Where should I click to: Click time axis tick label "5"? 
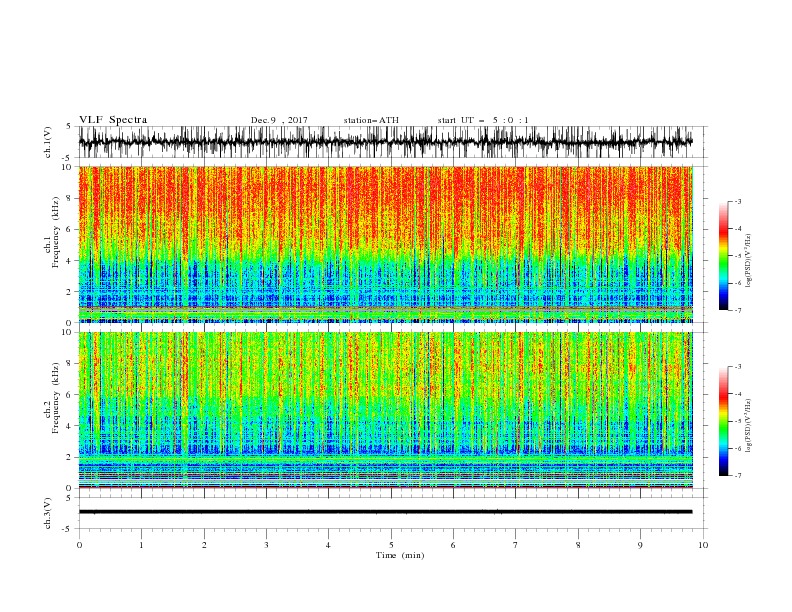391,545
